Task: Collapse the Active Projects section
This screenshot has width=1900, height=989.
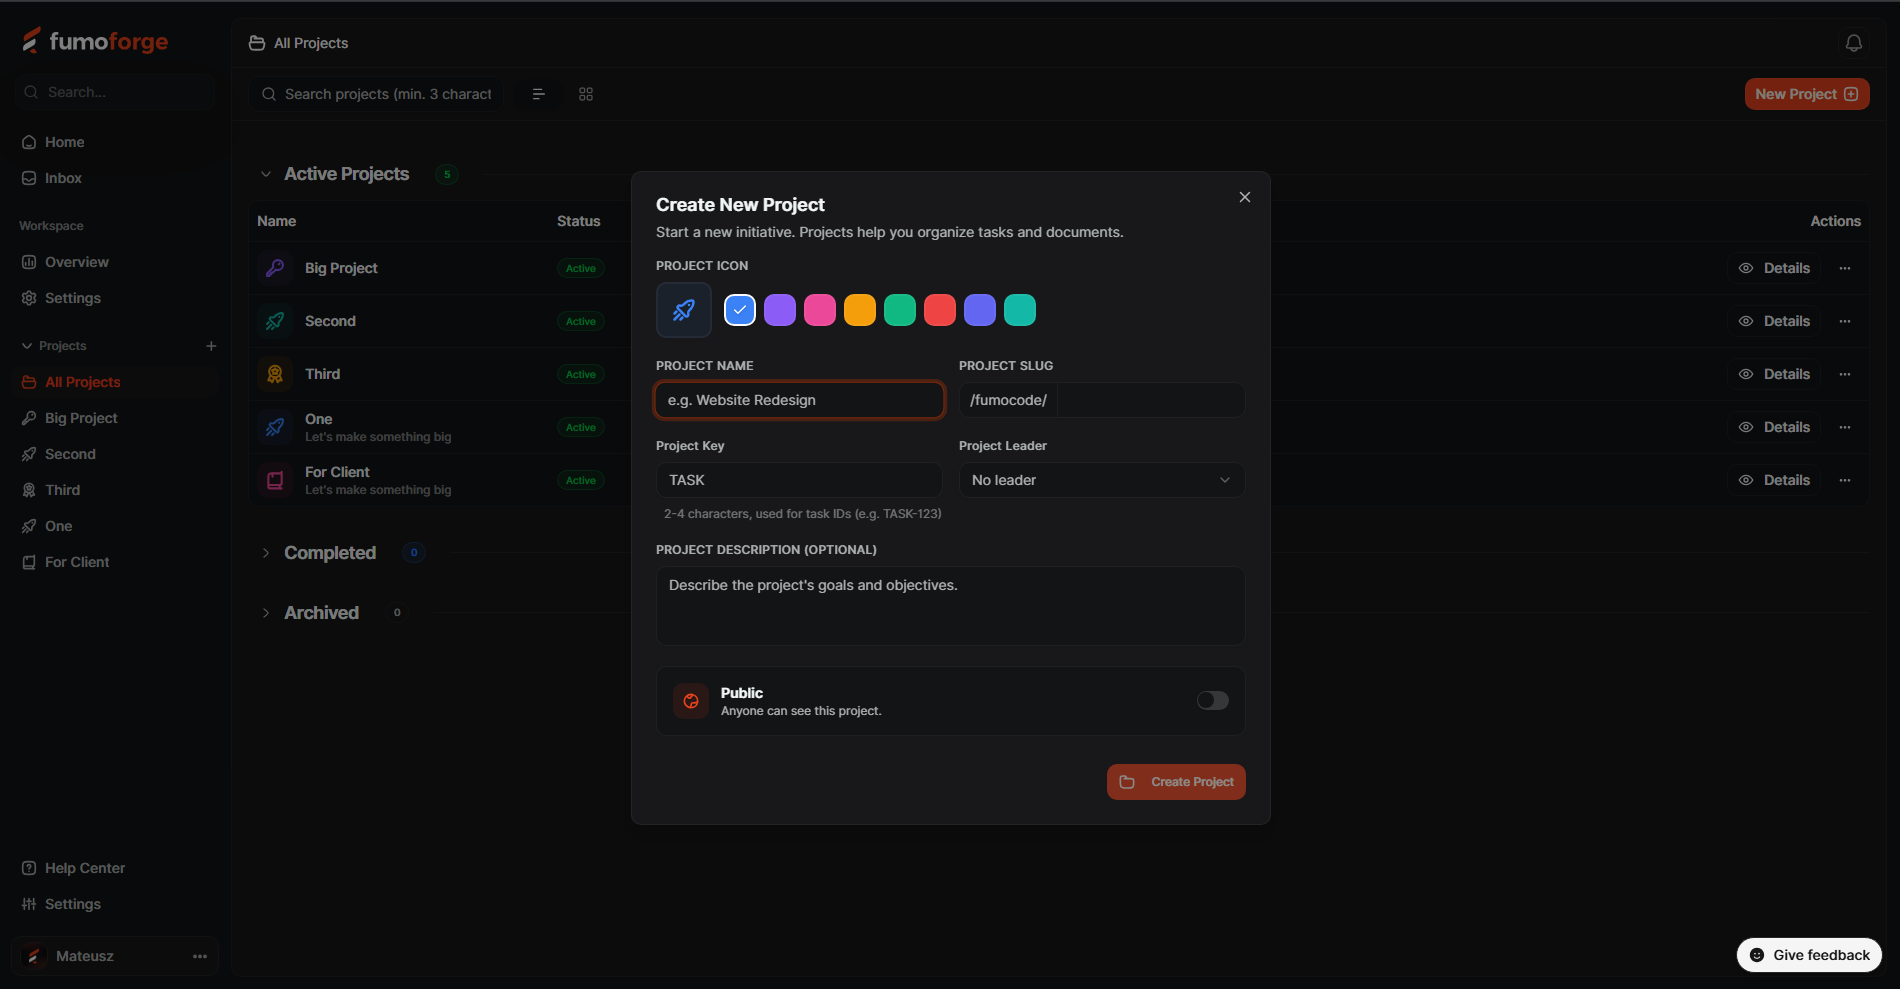Action: (266, 174)
